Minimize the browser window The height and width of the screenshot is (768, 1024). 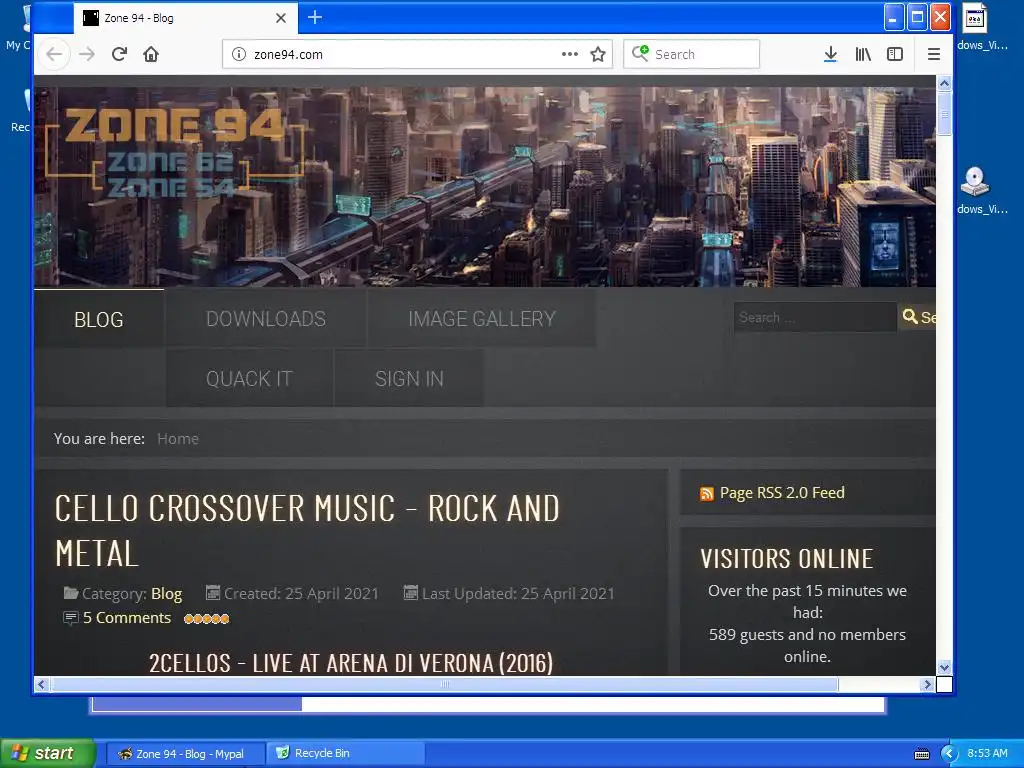tap(894, 18)
